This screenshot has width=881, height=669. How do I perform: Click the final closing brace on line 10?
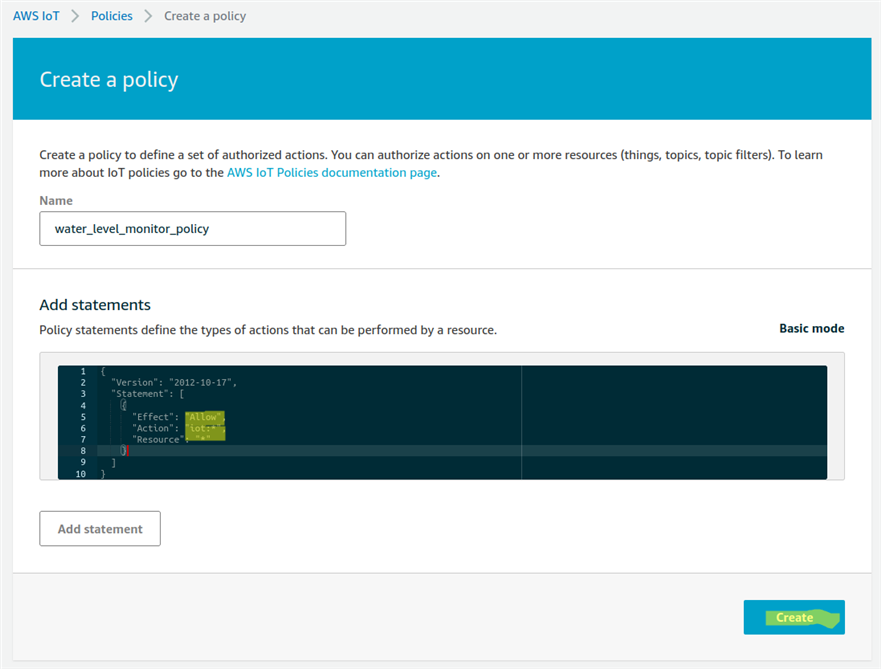click(103, 474)
